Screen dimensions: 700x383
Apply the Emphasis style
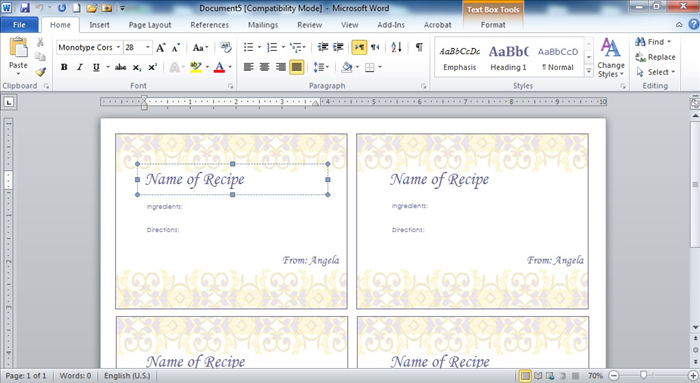(459, 58)
